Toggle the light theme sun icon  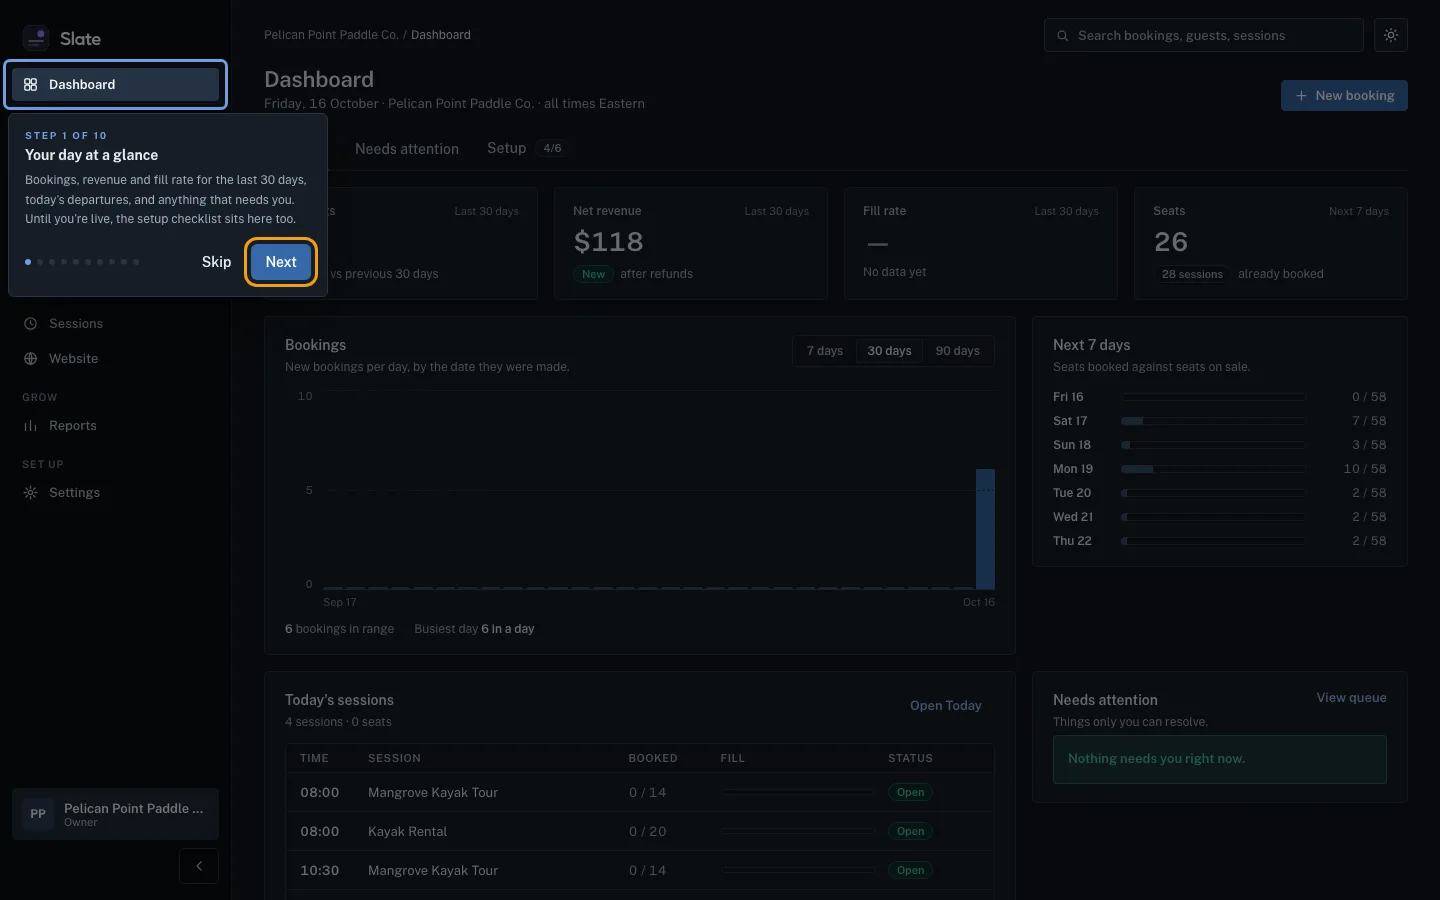1391,35
